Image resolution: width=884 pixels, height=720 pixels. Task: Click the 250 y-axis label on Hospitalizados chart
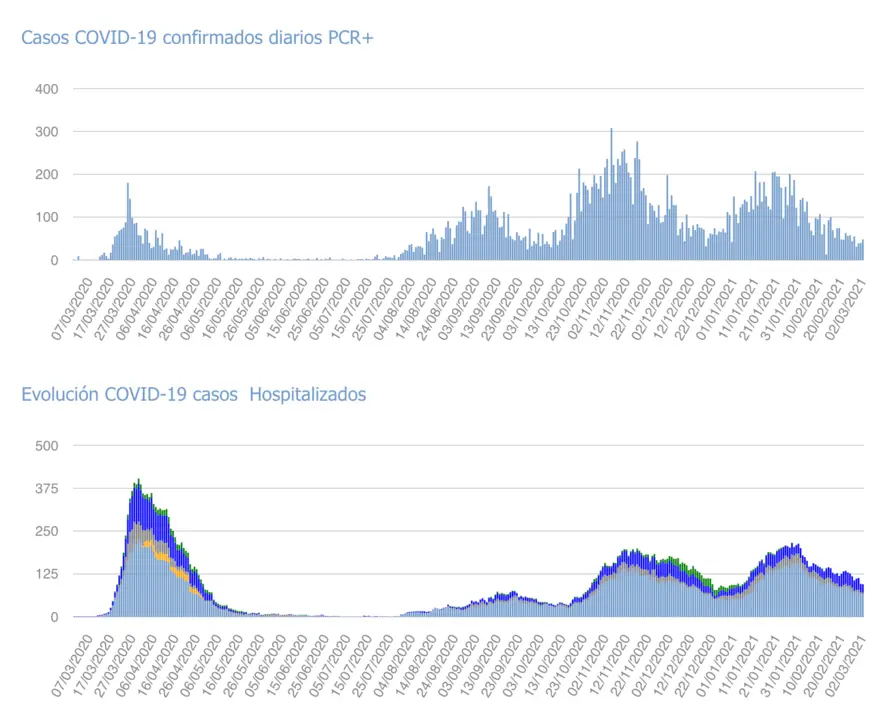pos(48,531)
